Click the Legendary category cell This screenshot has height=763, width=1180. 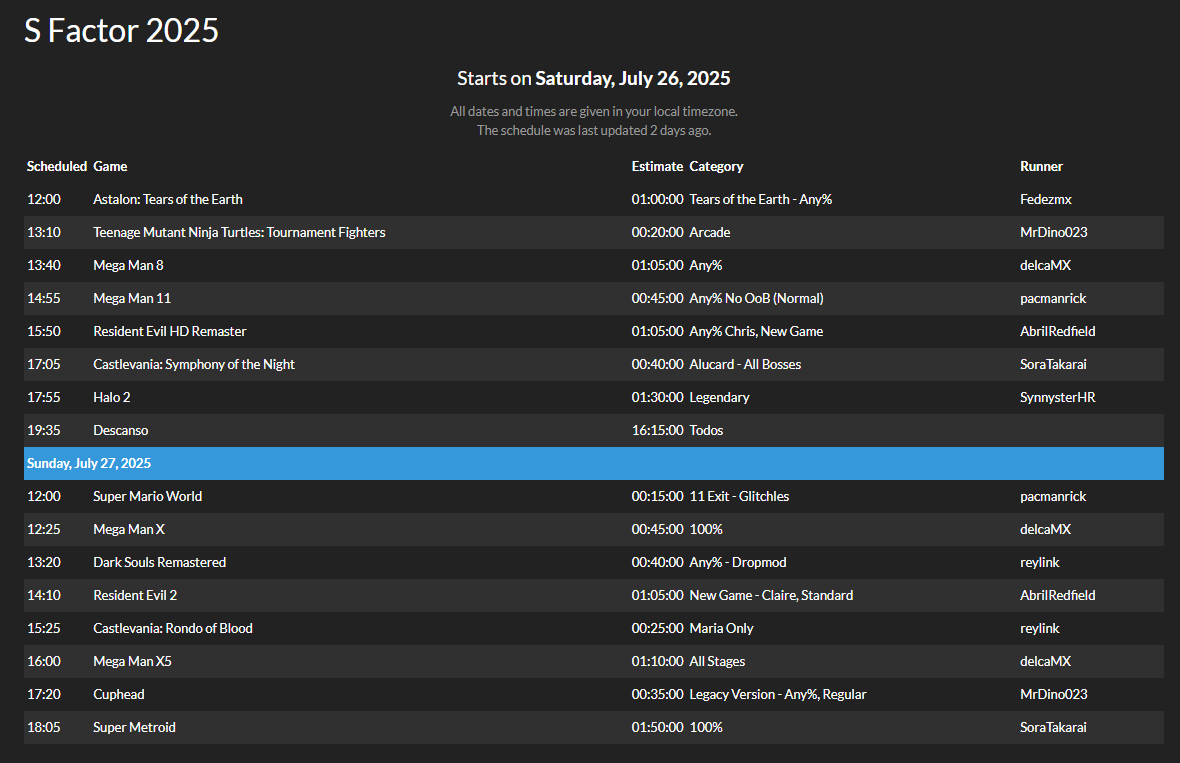pos(719,397)
